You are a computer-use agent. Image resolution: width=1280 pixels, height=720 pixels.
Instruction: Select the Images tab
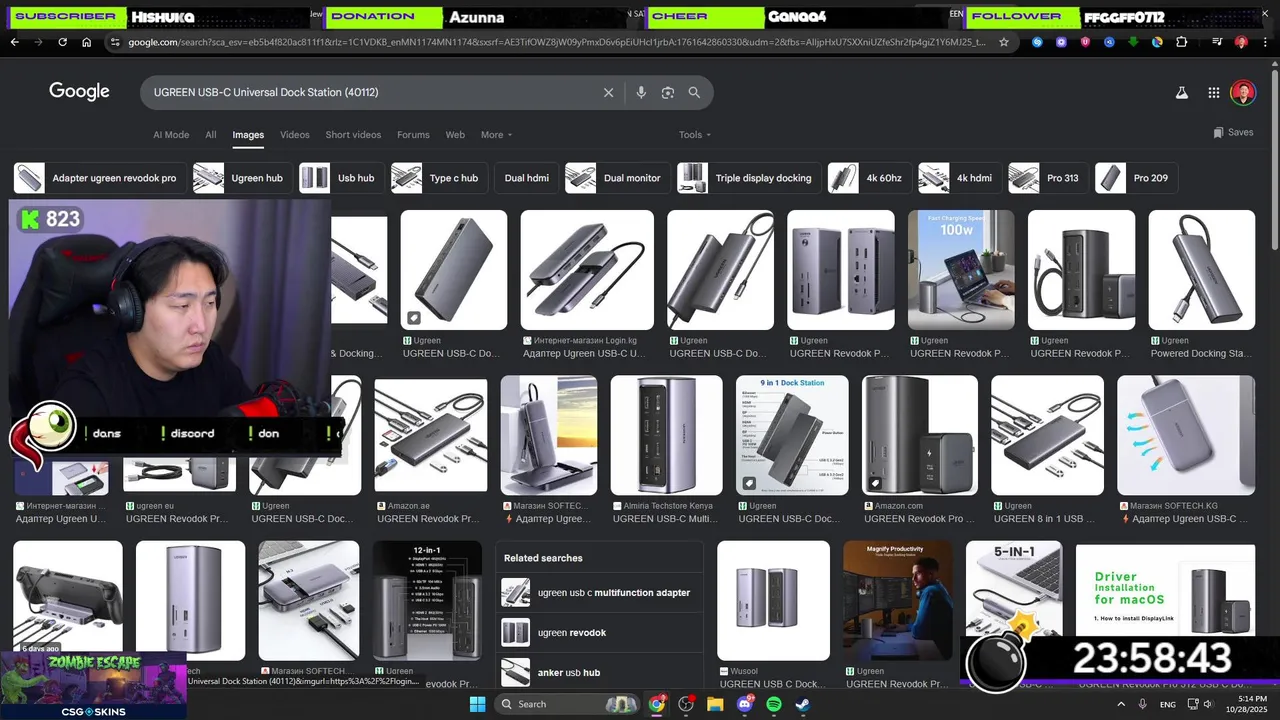coord(248,135)
